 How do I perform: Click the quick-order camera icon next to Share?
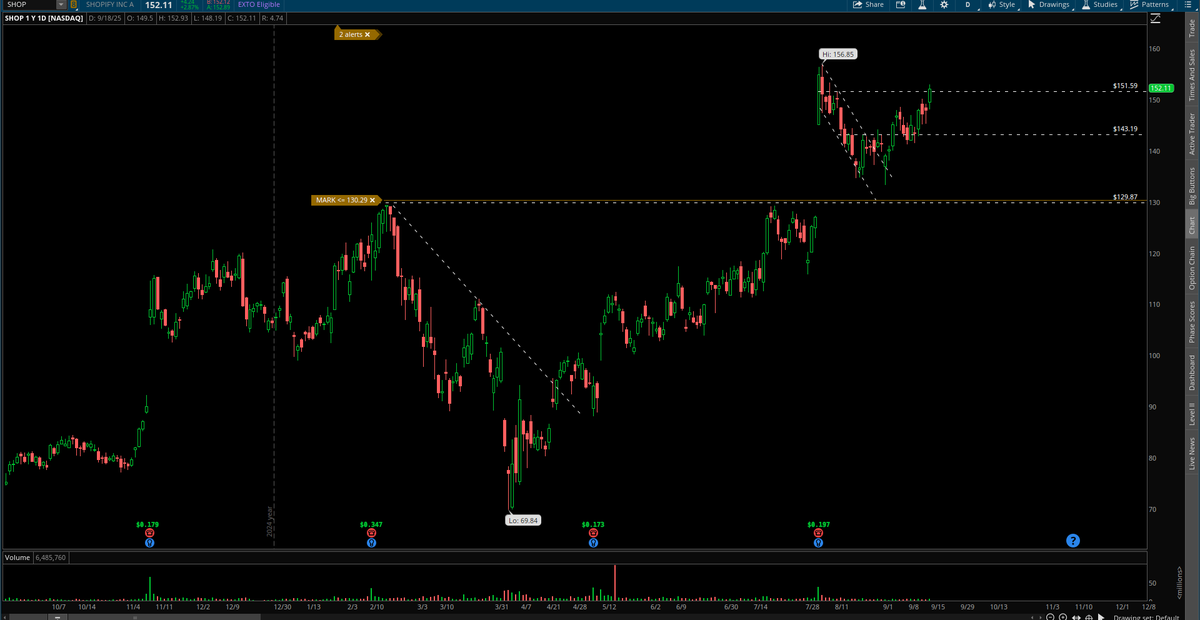[900, 5]
